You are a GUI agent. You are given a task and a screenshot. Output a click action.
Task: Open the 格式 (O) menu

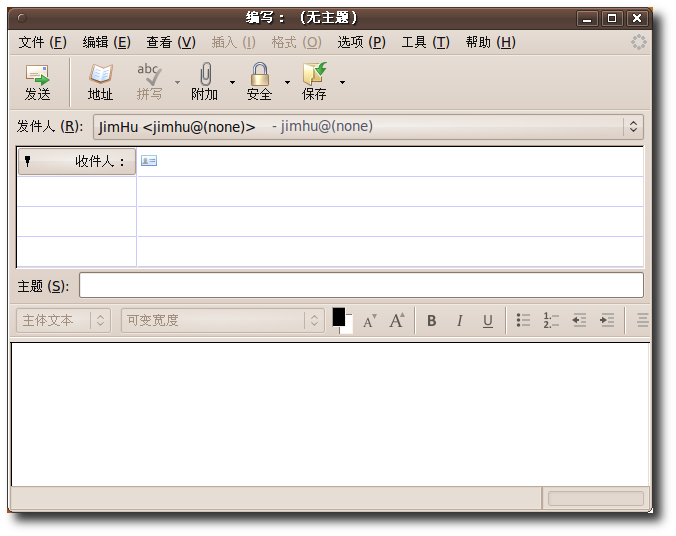tap(297, 42)
